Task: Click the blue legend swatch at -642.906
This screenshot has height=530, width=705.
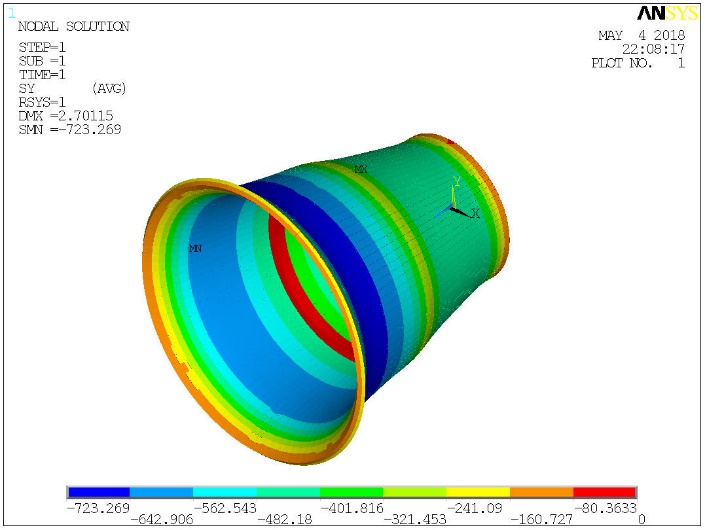Action: pyautogui.click(x=161, y=492)
